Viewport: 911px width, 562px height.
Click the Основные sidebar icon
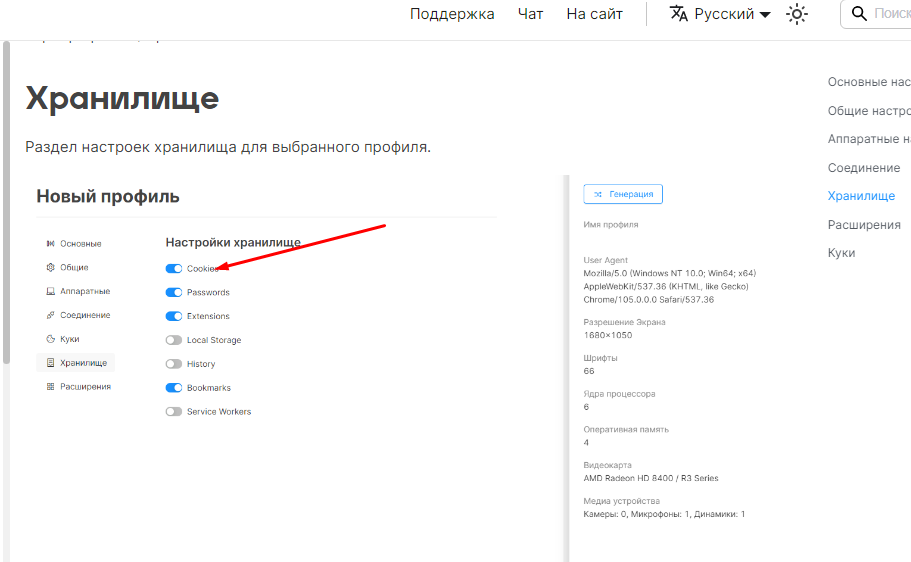(51, 244)
